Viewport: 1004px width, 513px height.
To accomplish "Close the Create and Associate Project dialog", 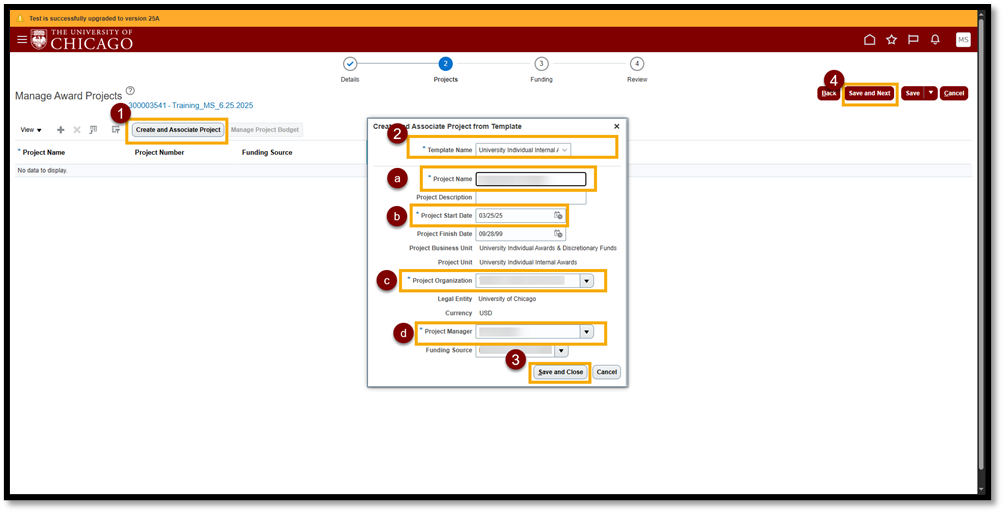I will [616, 126].
